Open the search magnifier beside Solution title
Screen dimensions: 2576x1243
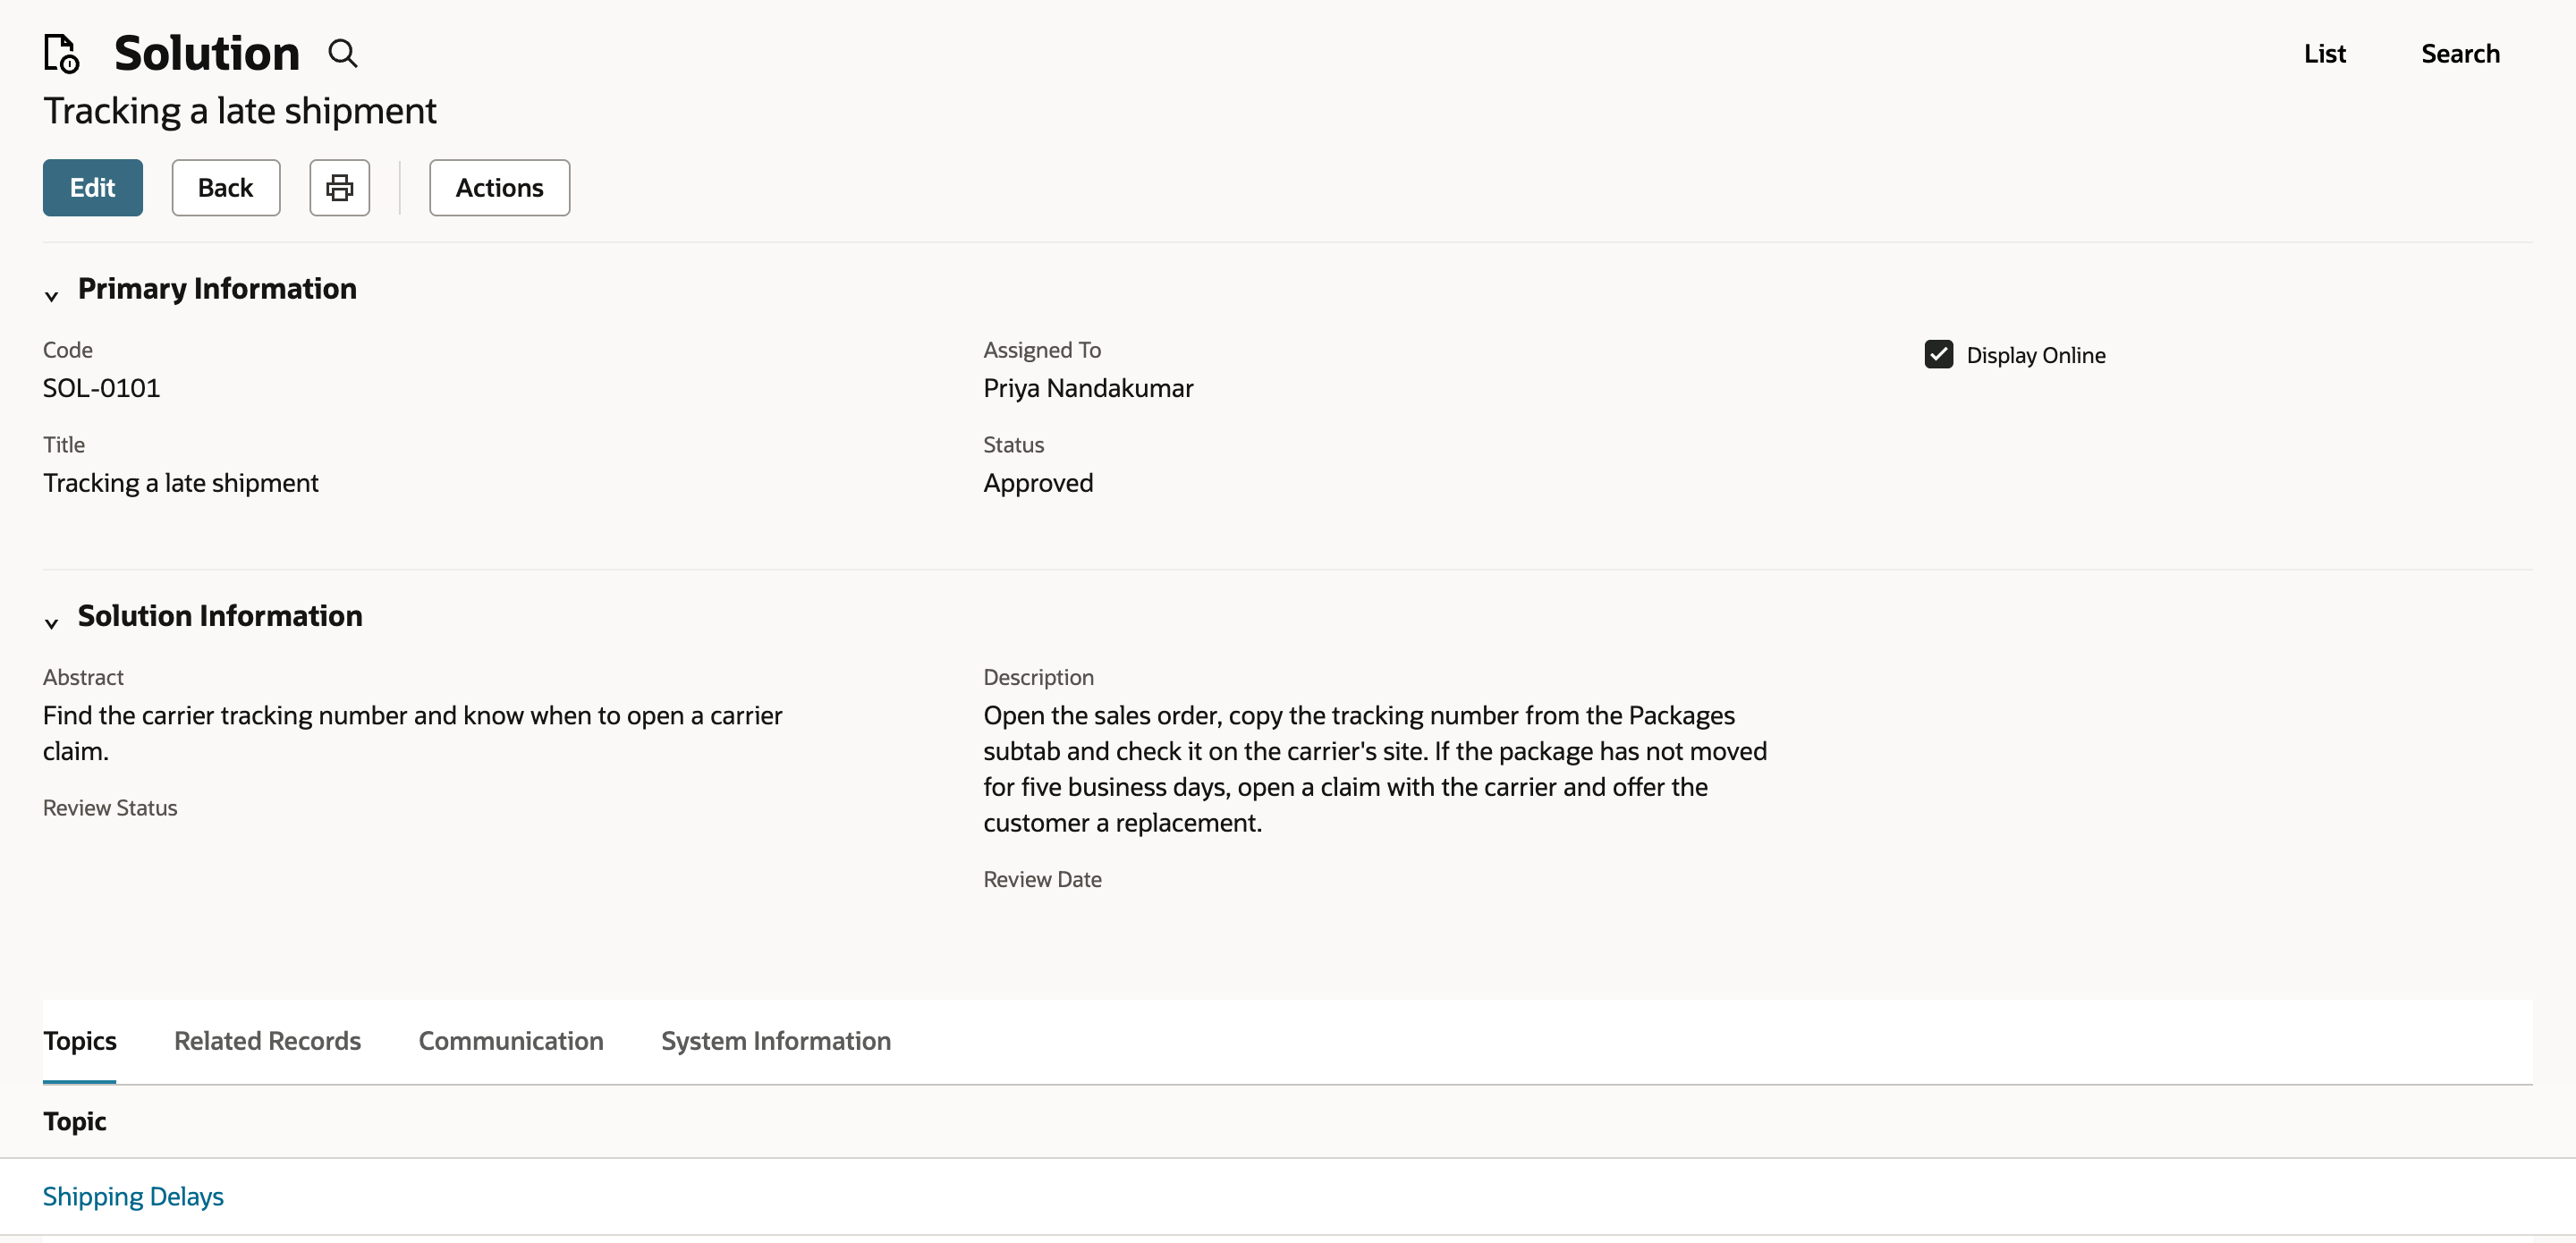coord(343,53)
